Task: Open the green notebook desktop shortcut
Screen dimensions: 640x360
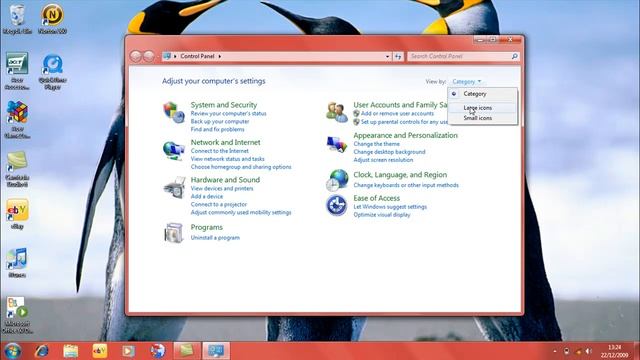Action: tap(17, 169)
